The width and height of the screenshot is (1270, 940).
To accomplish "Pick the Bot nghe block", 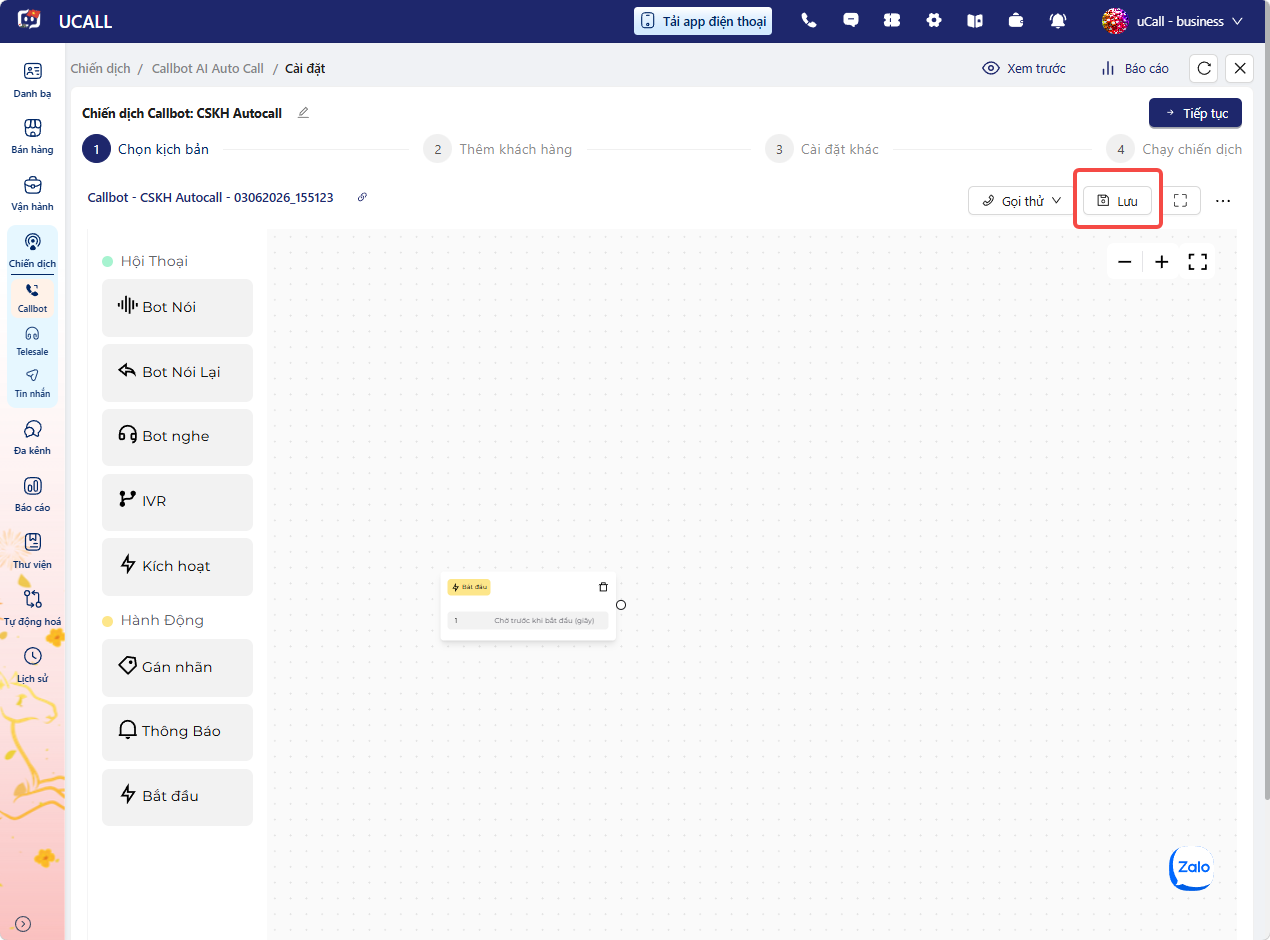I will 177,437.
